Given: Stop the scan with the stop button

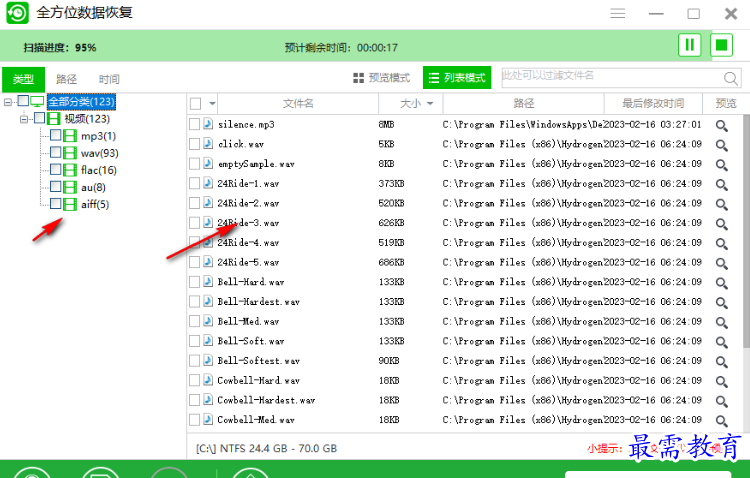Looking at the screenshot, I should pos(721,45).
